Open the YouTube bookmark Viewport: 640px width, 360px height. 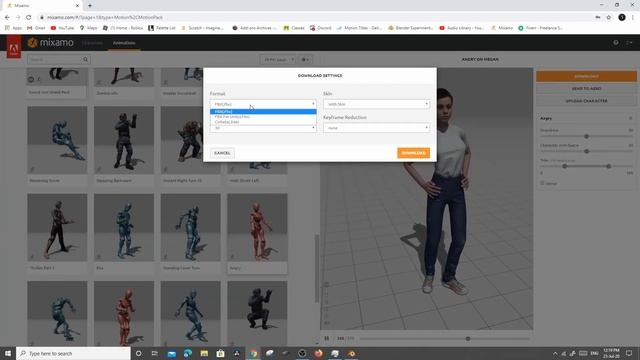(62, 28)
